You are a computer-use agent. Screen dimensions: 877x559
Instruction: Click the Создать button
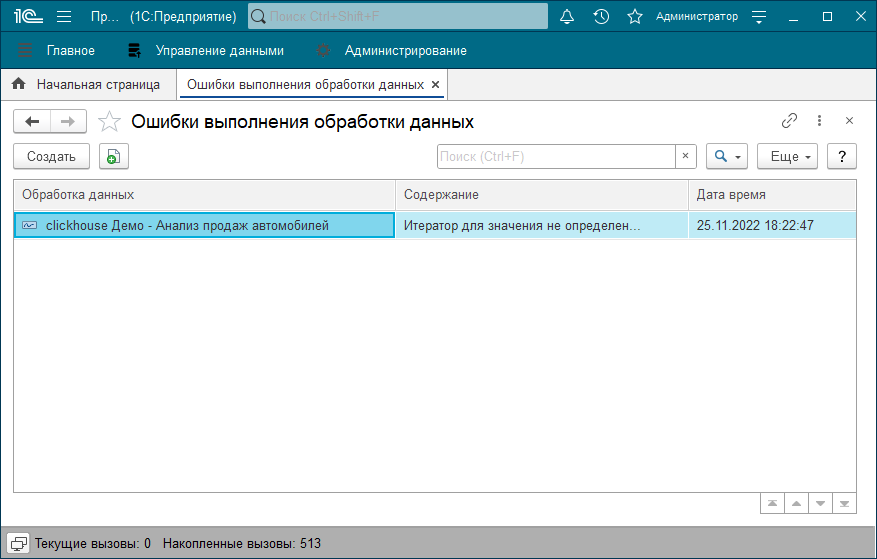click(51, 156)
